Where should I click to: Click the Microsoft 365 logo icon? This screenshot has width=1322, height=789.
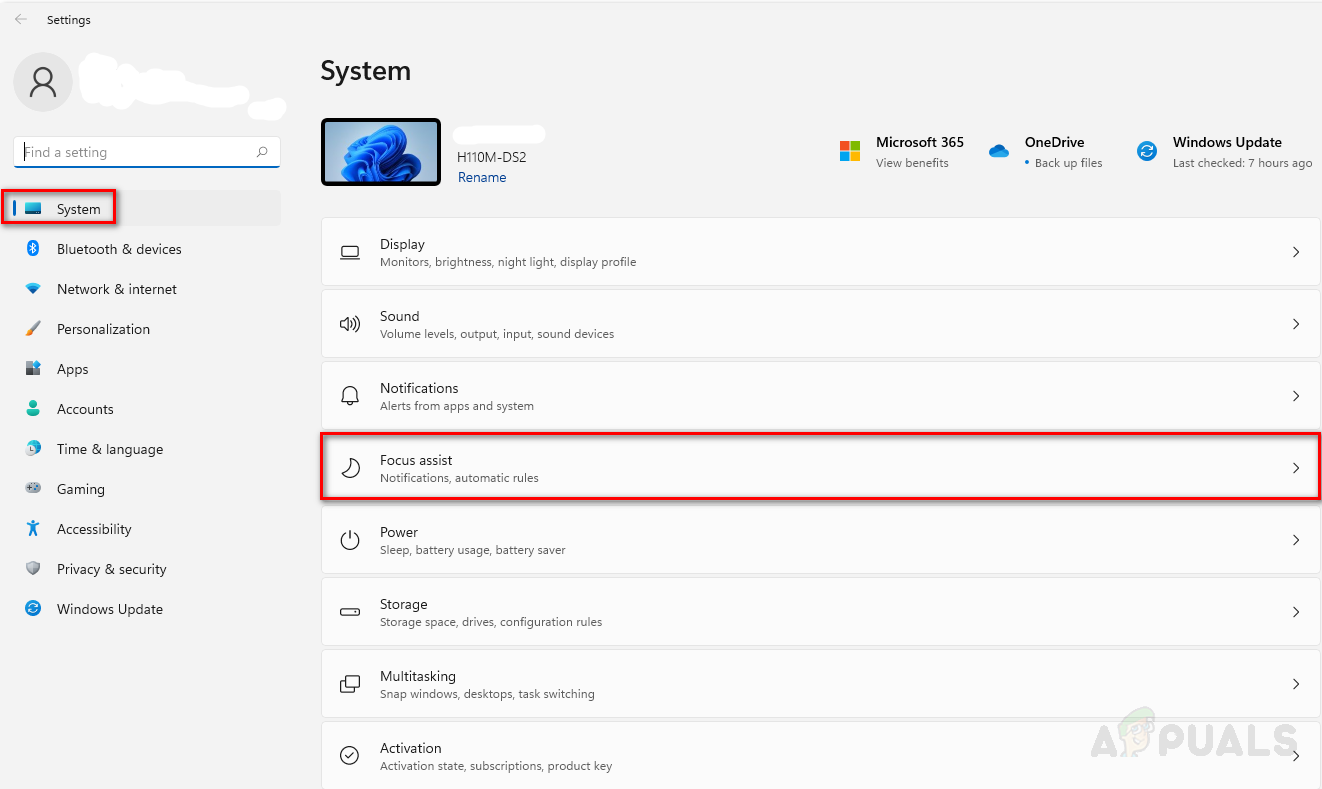click(850, 151)
